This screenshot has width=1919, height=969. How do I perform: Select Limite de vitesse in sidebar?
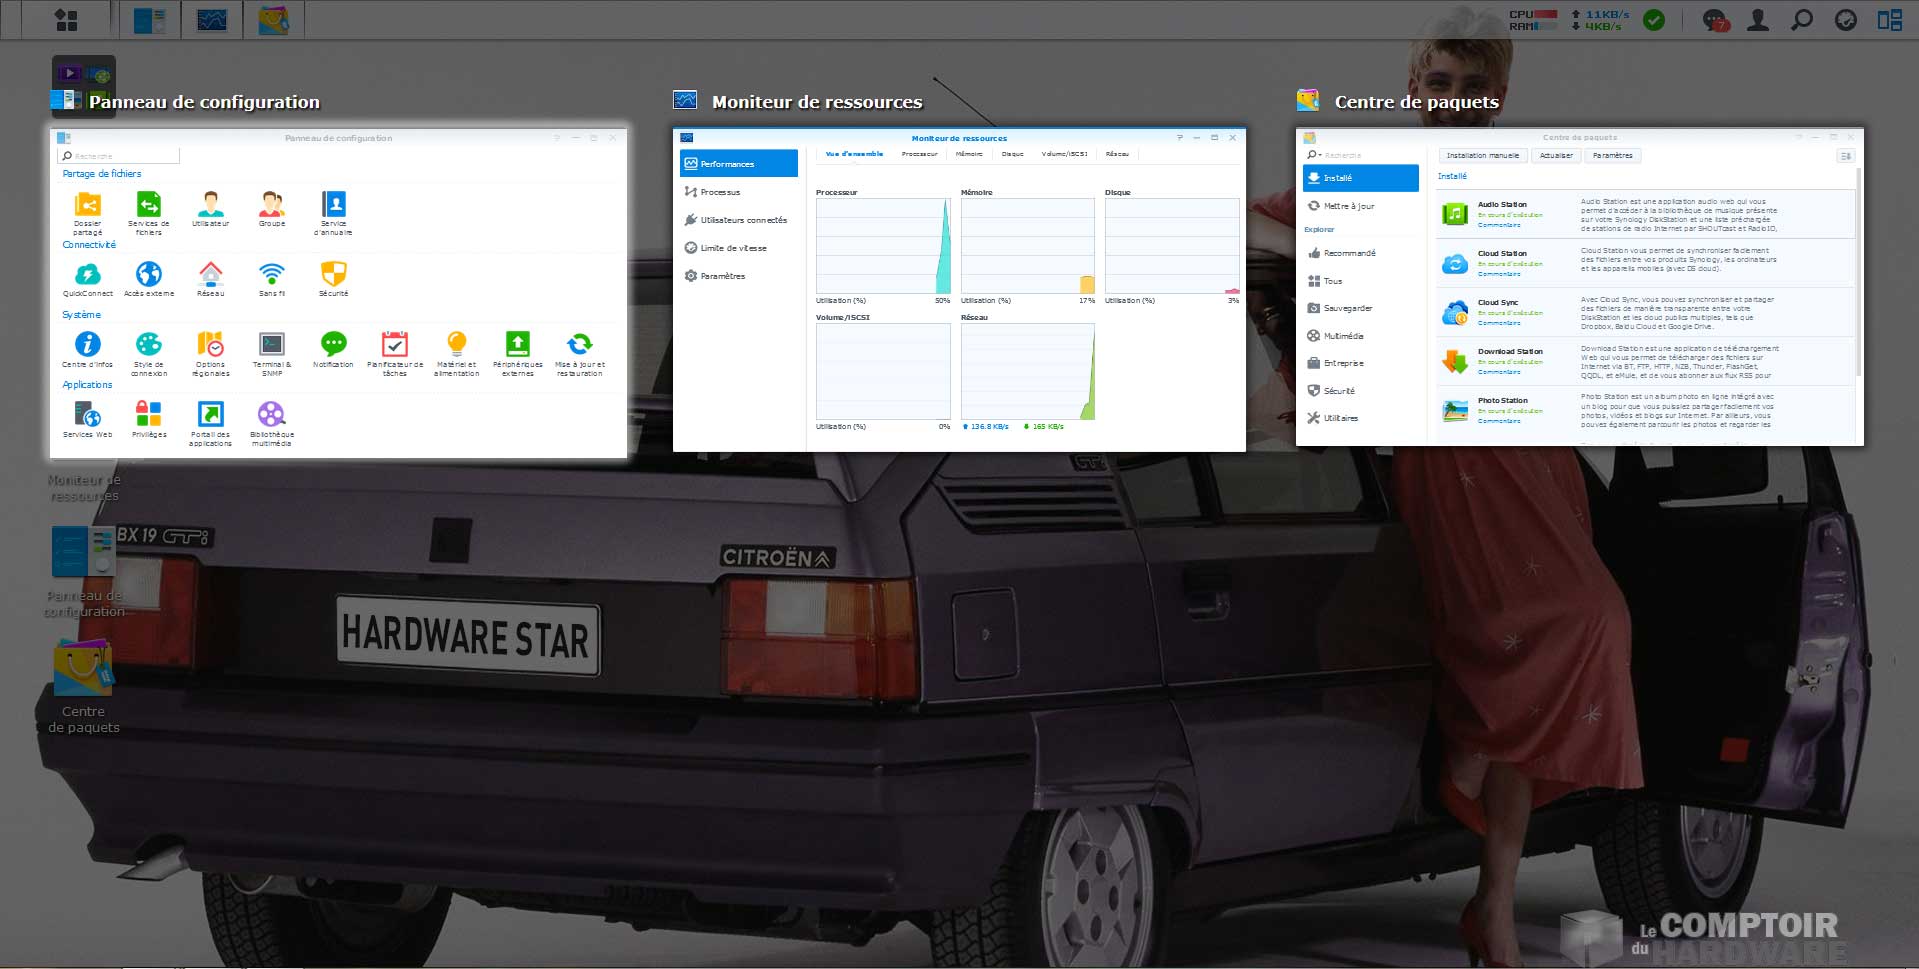pyautogui.click(x=739, y=247)
